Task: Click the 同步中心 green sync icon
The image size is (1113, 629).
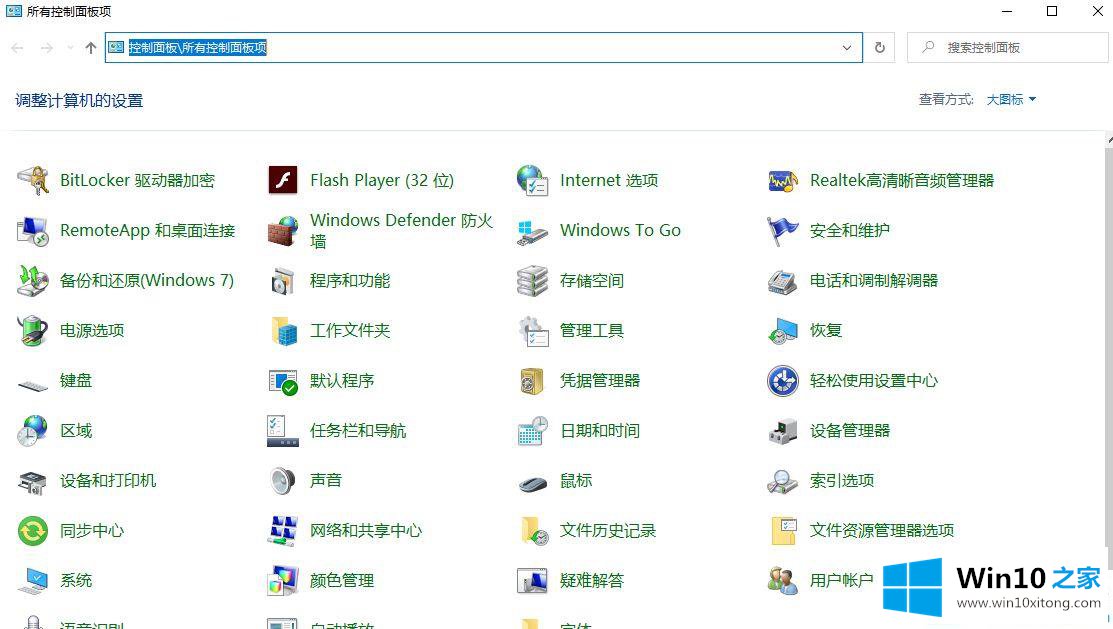Action: 33,530
